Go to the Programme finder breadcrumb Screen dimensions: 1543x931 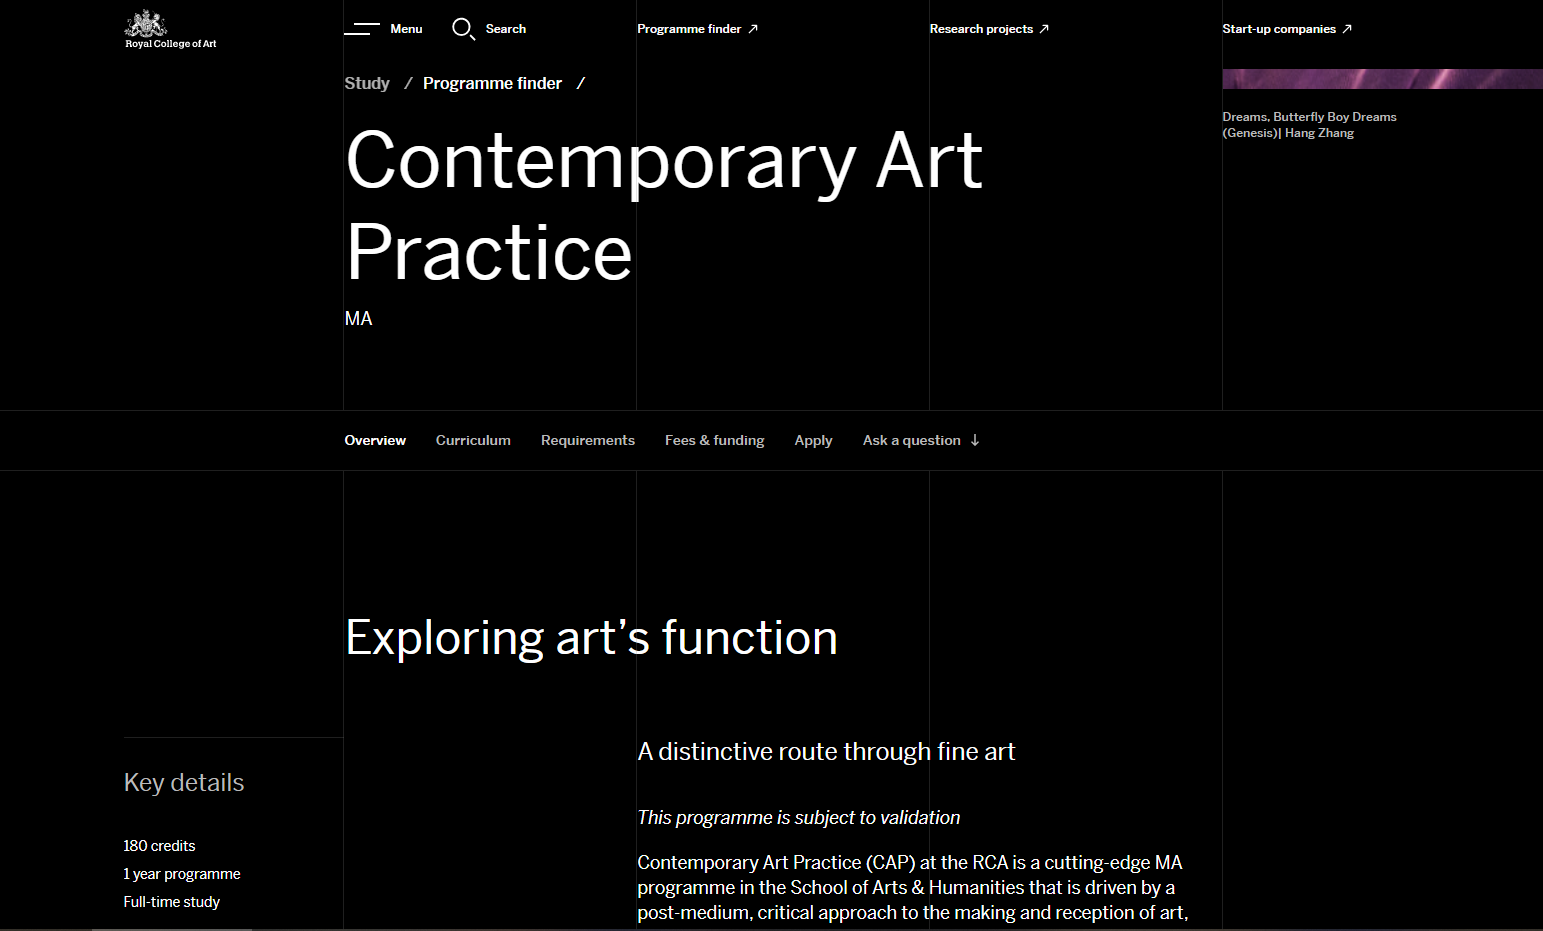(492, 83)
